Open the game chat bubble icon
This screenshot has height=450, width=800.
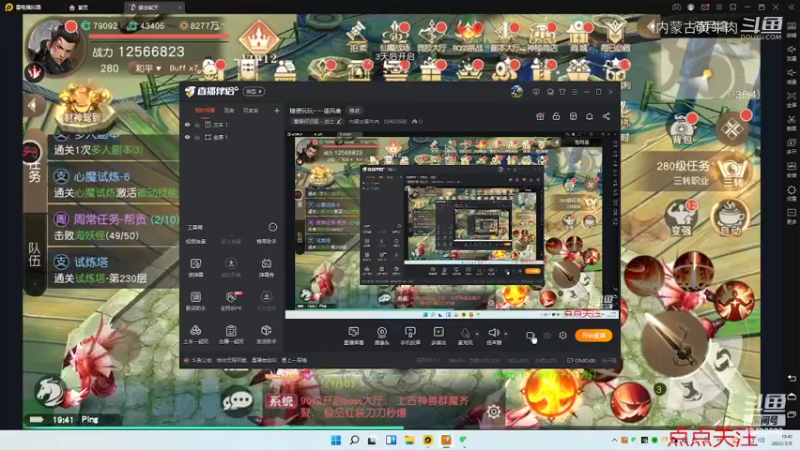pos(237,401)
